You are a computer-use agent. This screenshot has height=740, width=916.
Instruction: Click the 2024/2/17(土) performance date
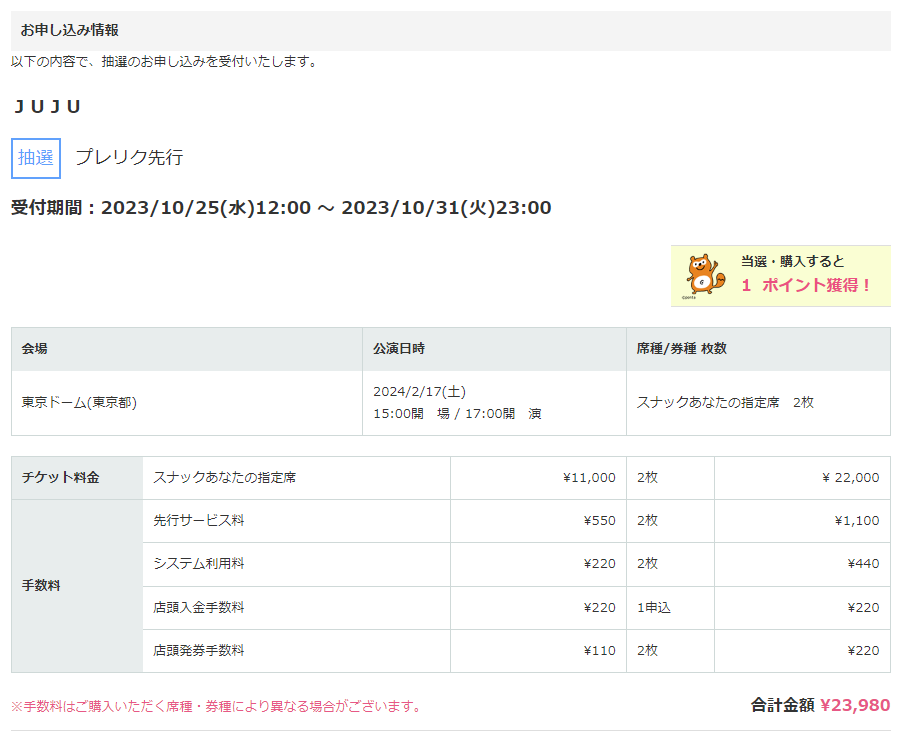(419, 392)
